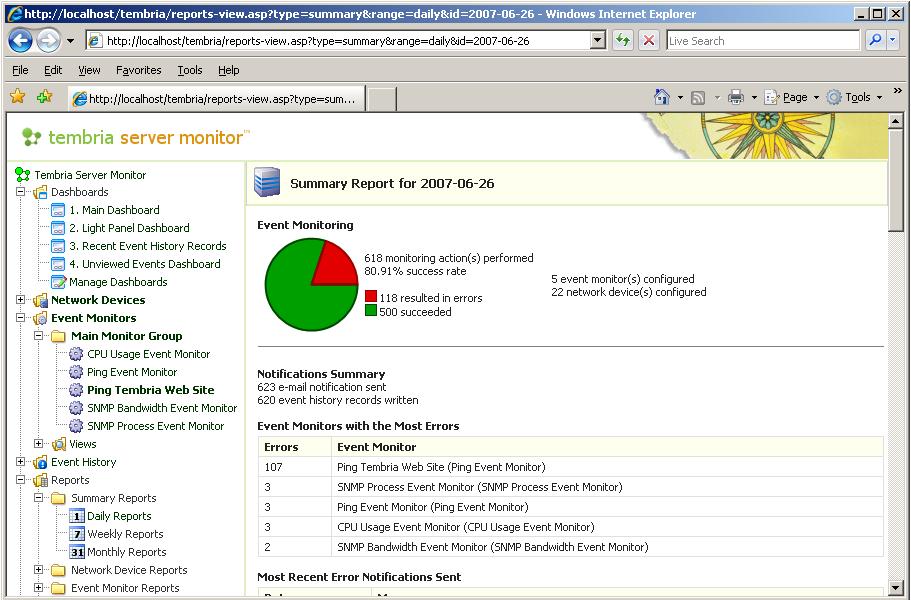Screen dimensions: 911x600
Task: Click into the Live Search box
Action: [x=763, y=41]
